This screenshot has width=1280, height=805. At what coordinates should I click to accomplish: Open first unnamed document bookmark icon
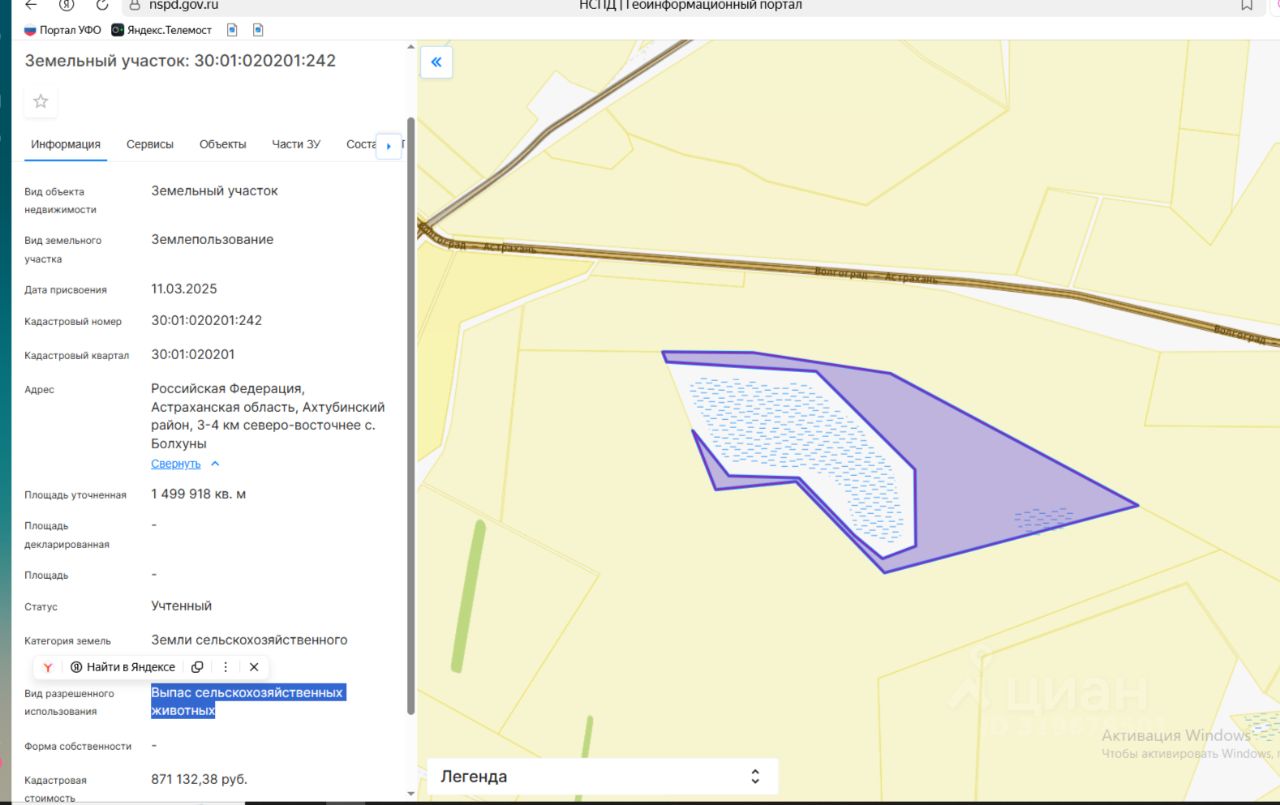pos(233,30)
